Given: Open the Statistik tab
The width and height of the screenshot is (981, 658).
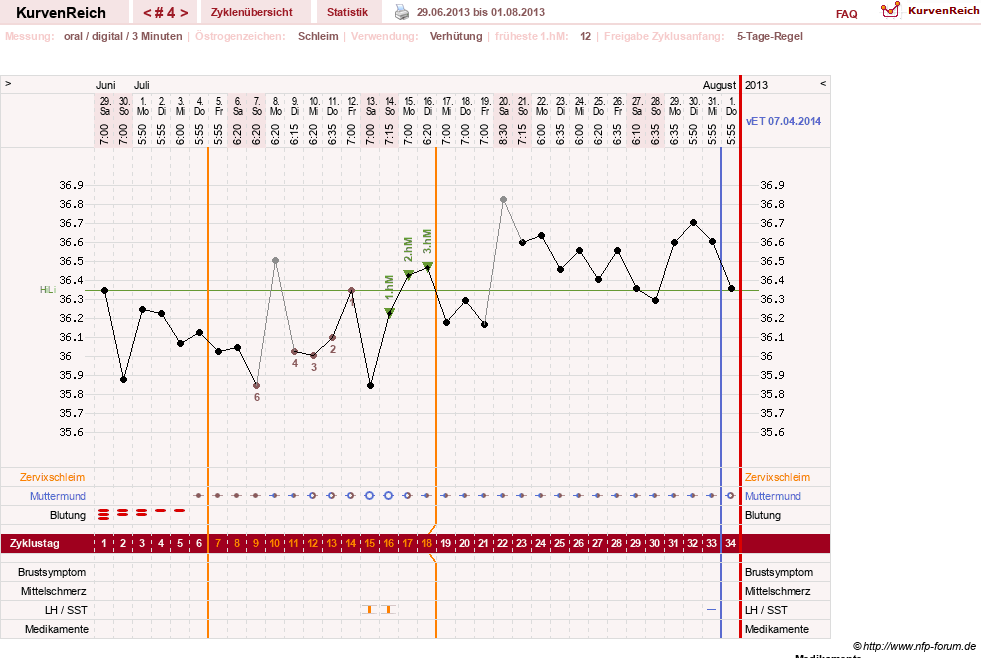Looking at the screenshot, I should [x=347, y=12].
